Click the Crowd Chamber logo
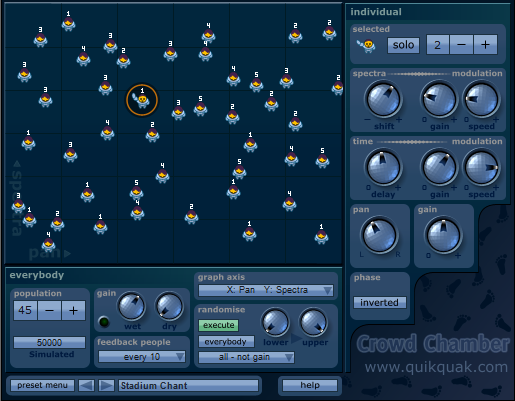 pos(433,344)
